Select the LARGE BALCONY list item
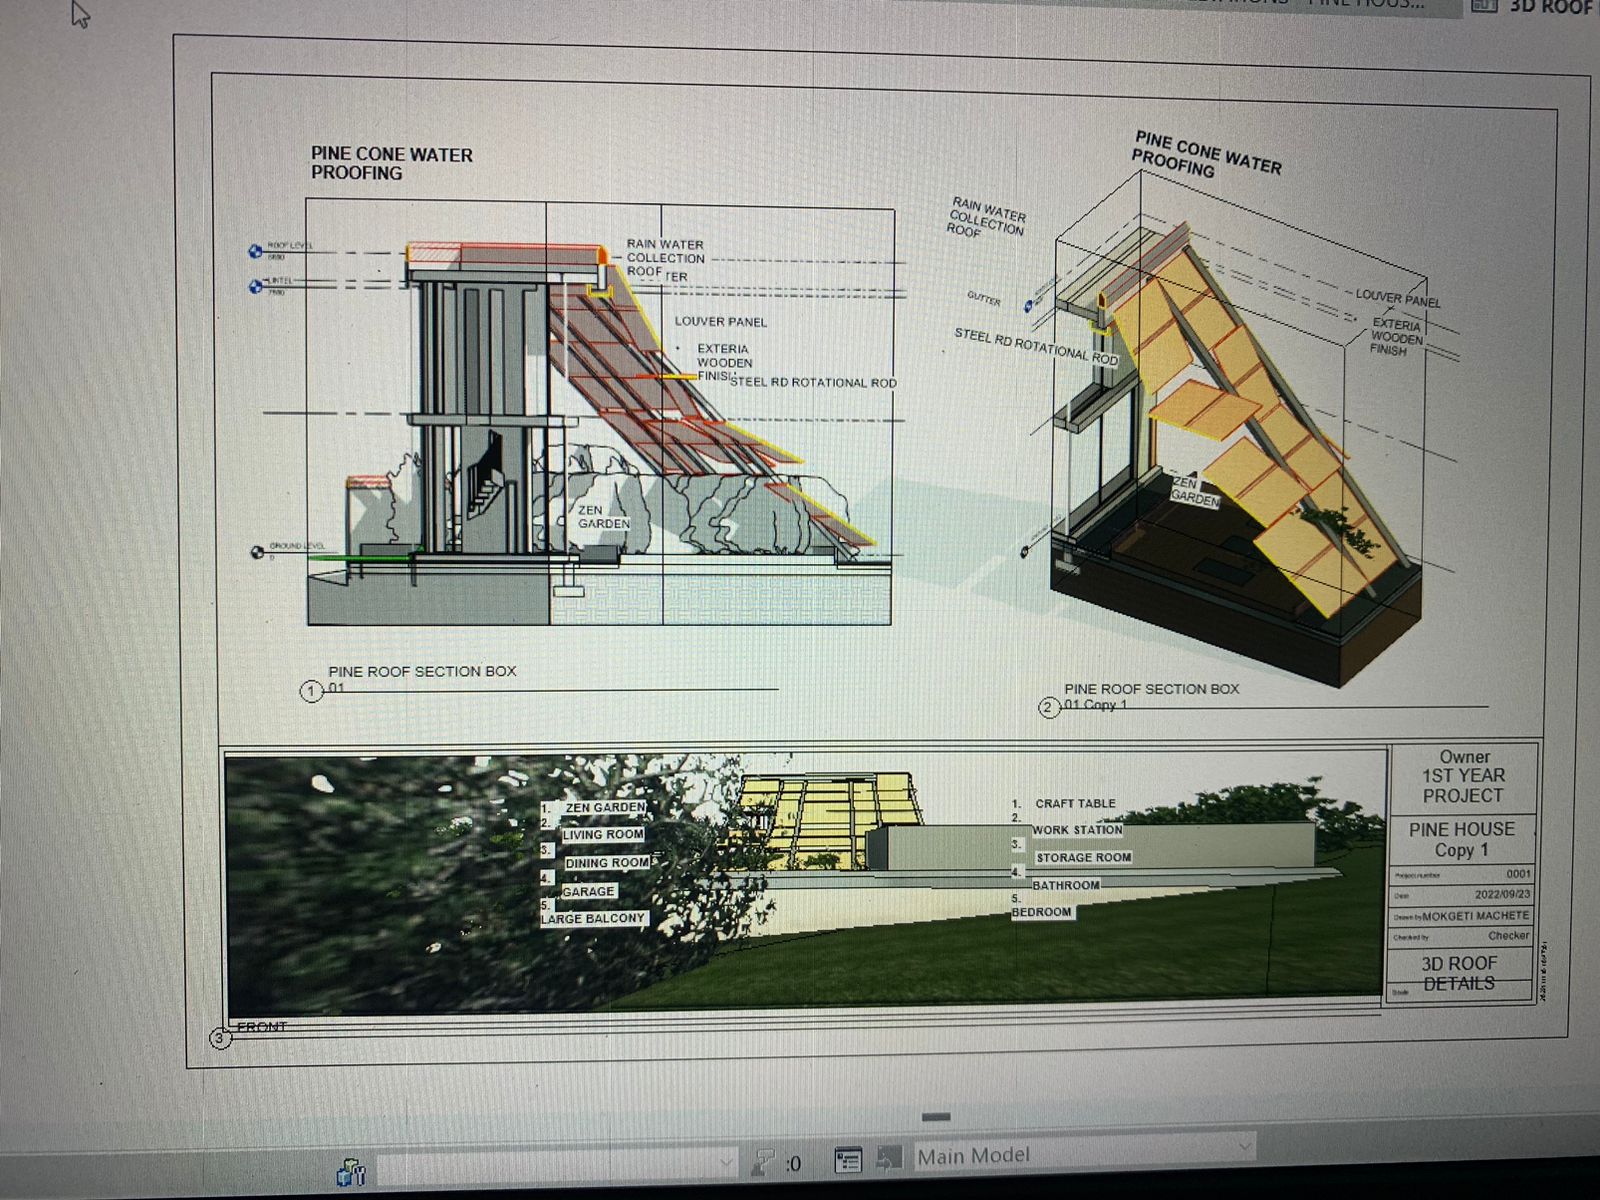 click(593, 918)
